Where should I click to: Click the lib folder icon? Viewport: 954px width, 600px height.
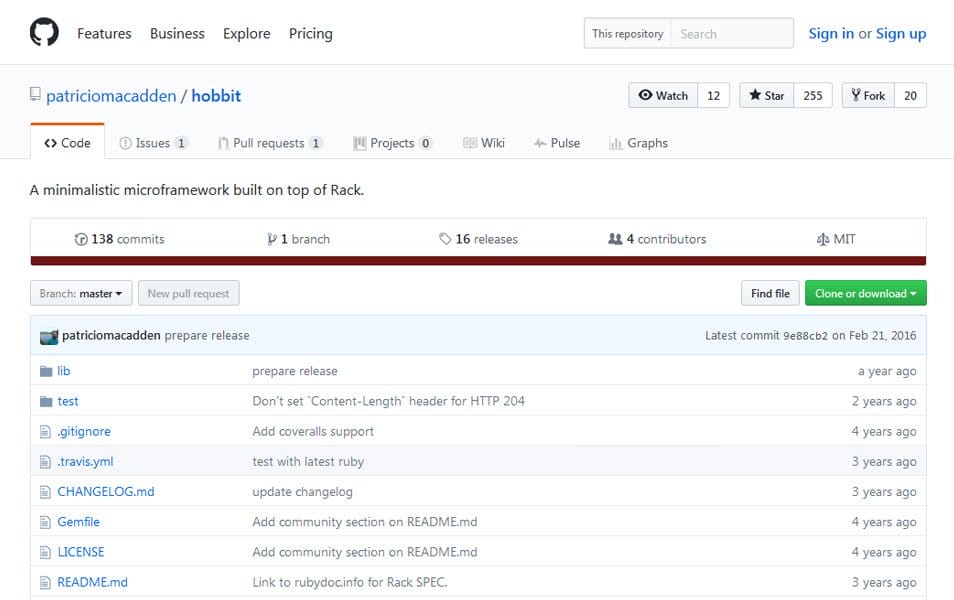point(46,371)
